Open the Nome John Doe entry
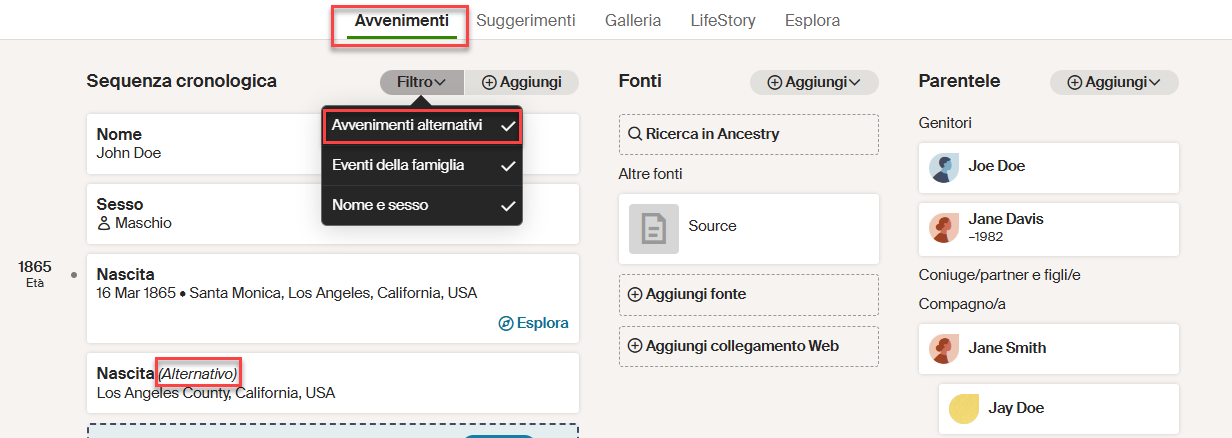 (x=333, y=143)
